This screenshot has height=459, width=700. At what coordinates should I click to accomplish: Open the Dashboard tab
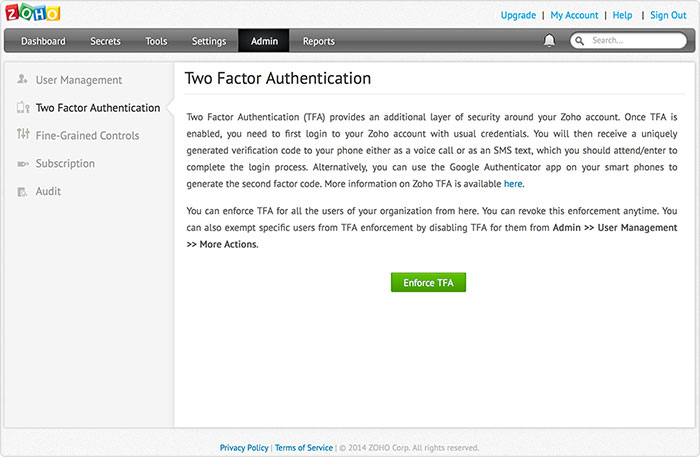pyautogui.click(x=43, y=41)
